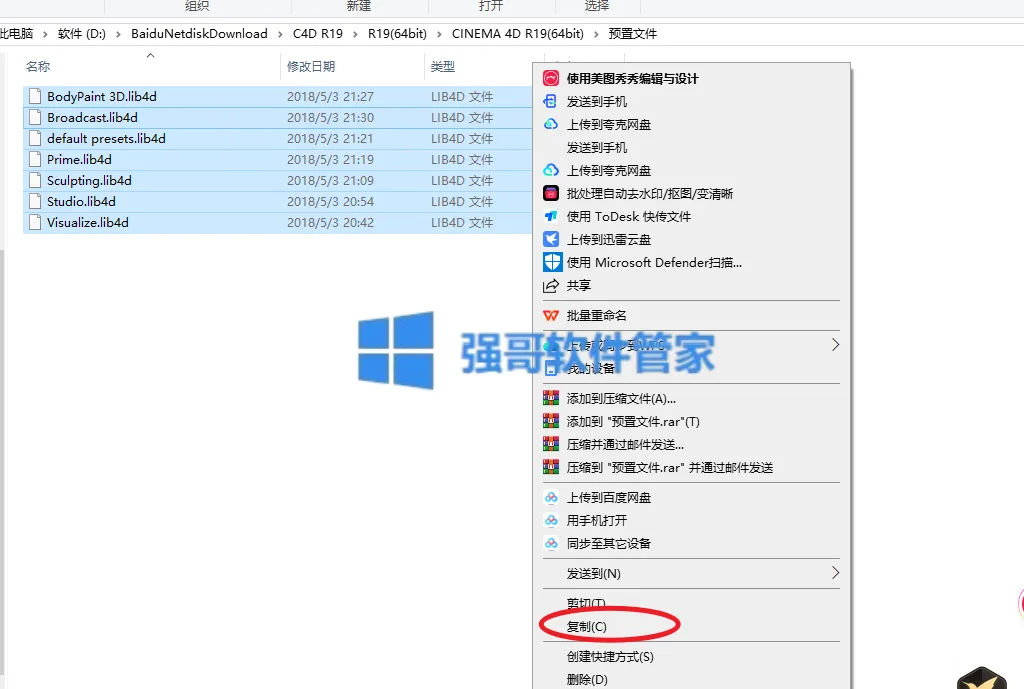
Task: Click the file icon of BodyPaint 3D.lib4d
Action: [35, 97]
